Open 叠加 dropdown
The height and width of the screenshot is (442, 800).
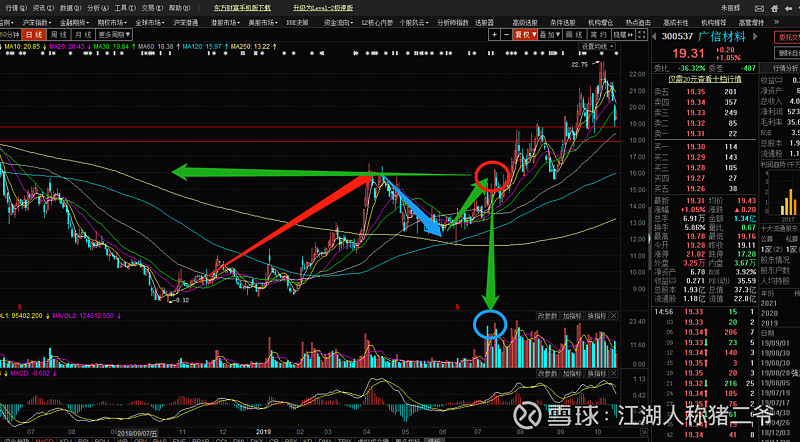coord(550,35)
